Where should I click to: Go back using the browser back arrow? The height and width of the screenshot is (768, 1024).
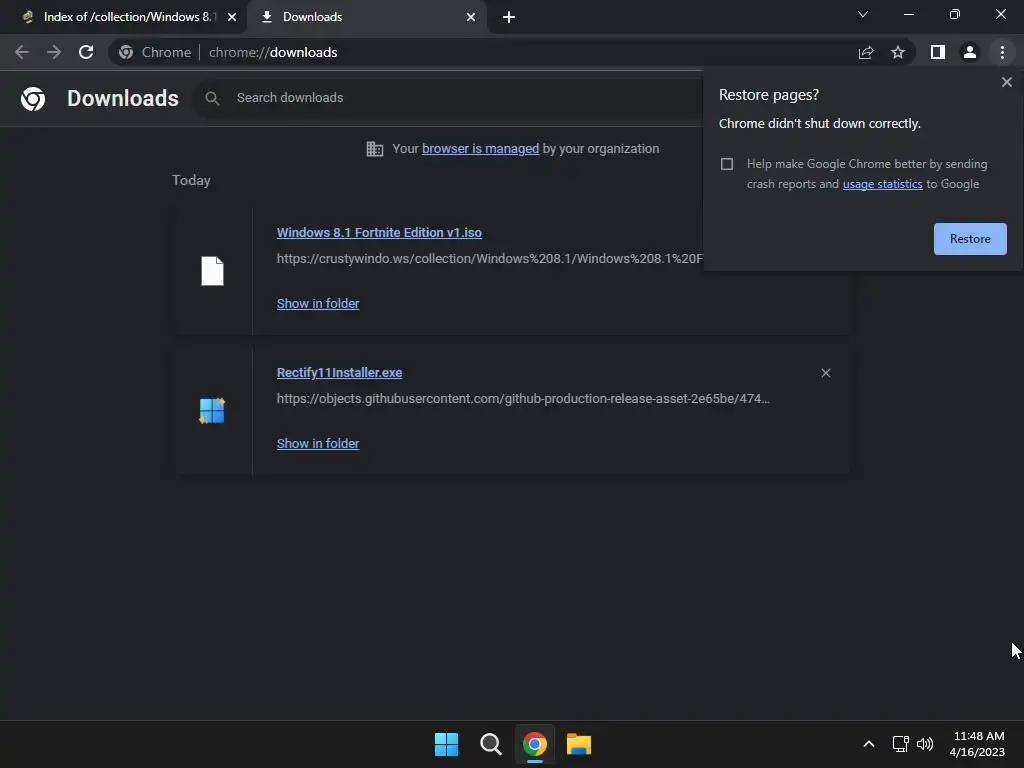click(x=22, y=52)
